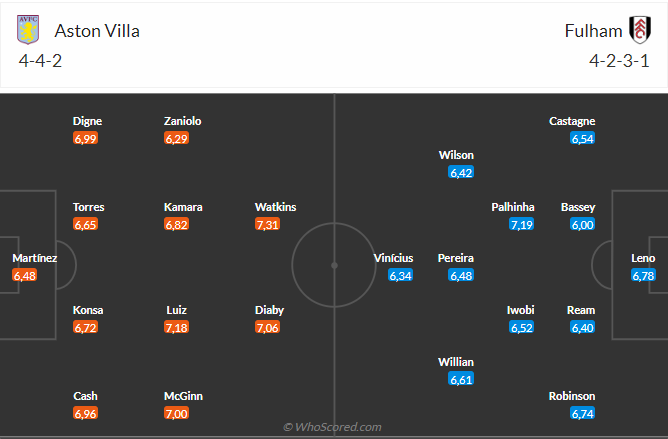Select Digne at left back

[87, 121]
